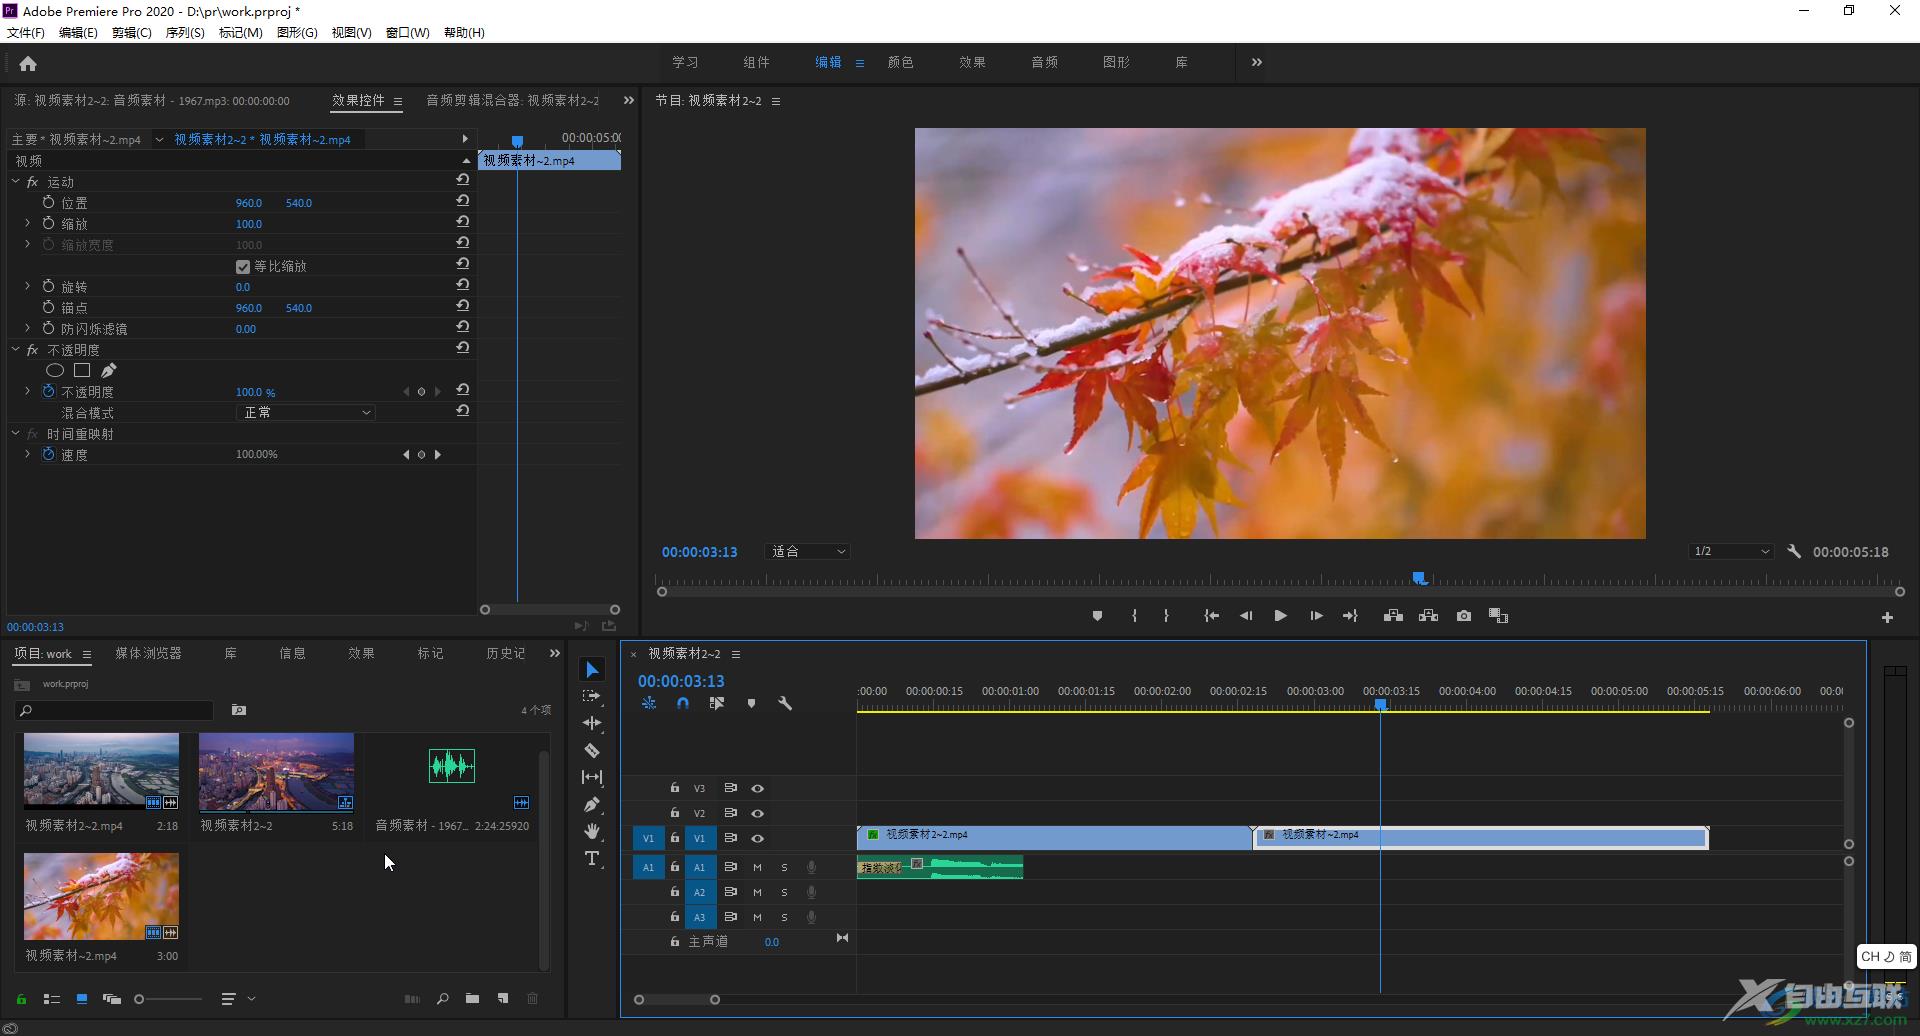Go to In point button
1920x1036 pixels.
click(1211, 616)
